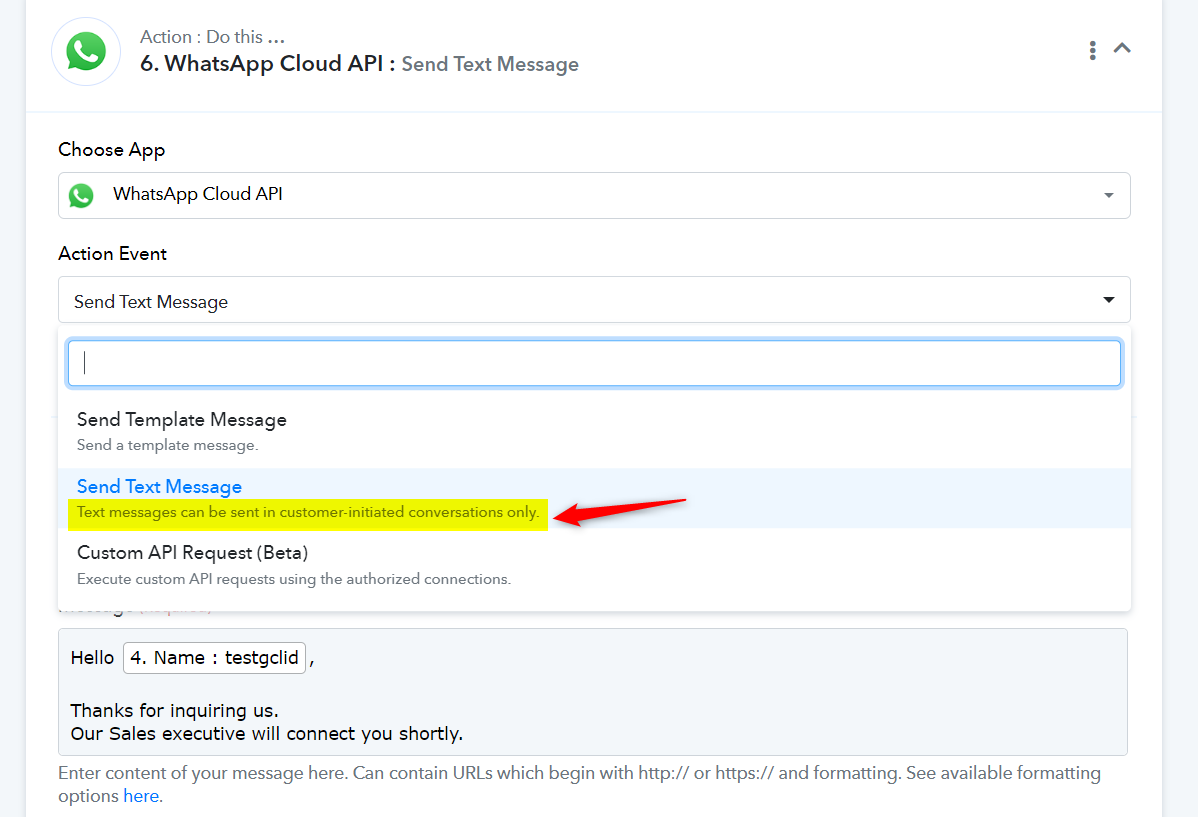Click the 'Choose App' field label
The image size is (1198, 817).
click(x=112, y=150)
